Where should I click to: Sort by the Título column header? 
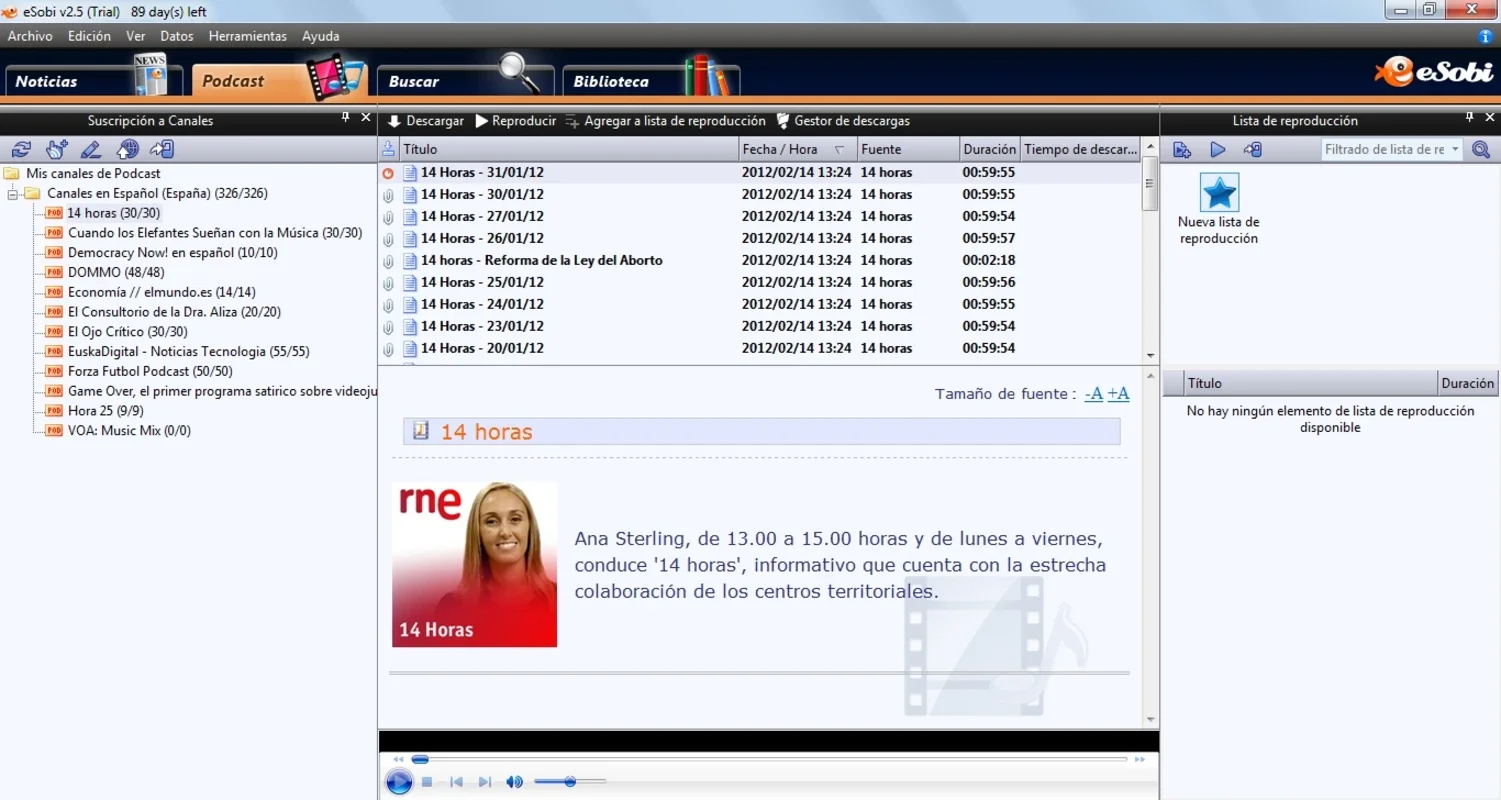pyautogui.click(x=568, y=149)
